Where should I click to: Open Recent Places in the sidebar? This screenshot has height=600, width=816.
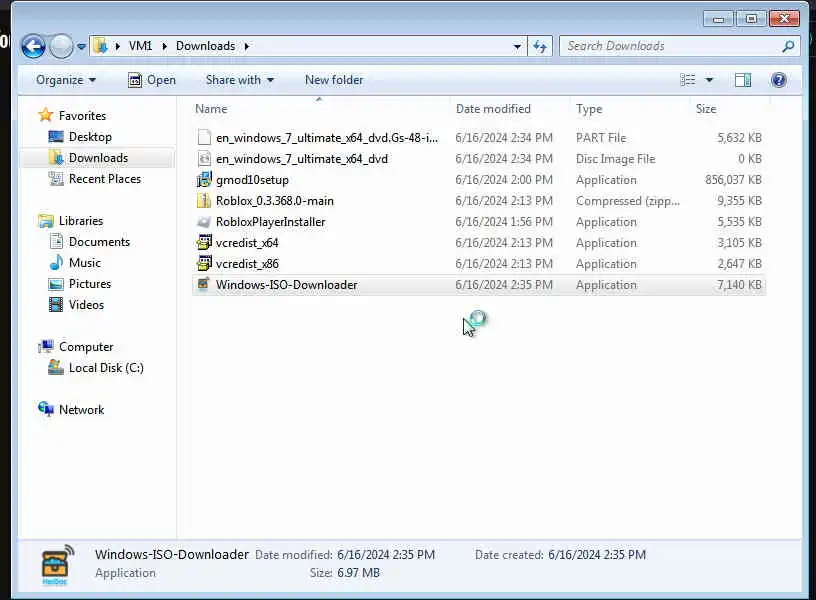click(x=105, y=179)
